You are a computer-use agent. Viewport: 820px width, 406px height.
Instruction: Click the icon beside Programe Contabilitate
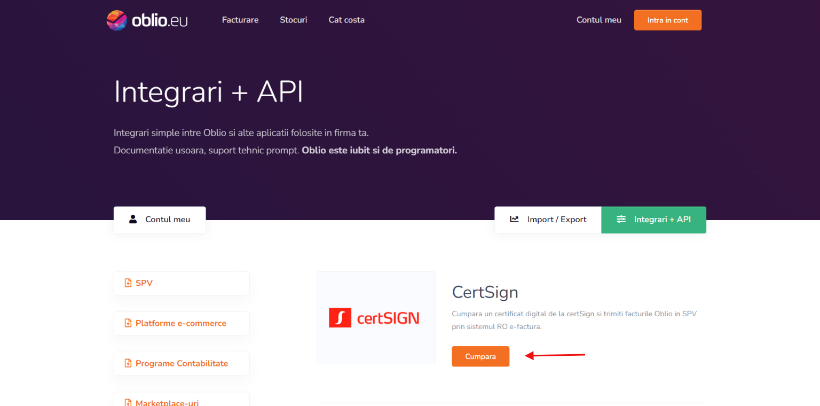128,363
